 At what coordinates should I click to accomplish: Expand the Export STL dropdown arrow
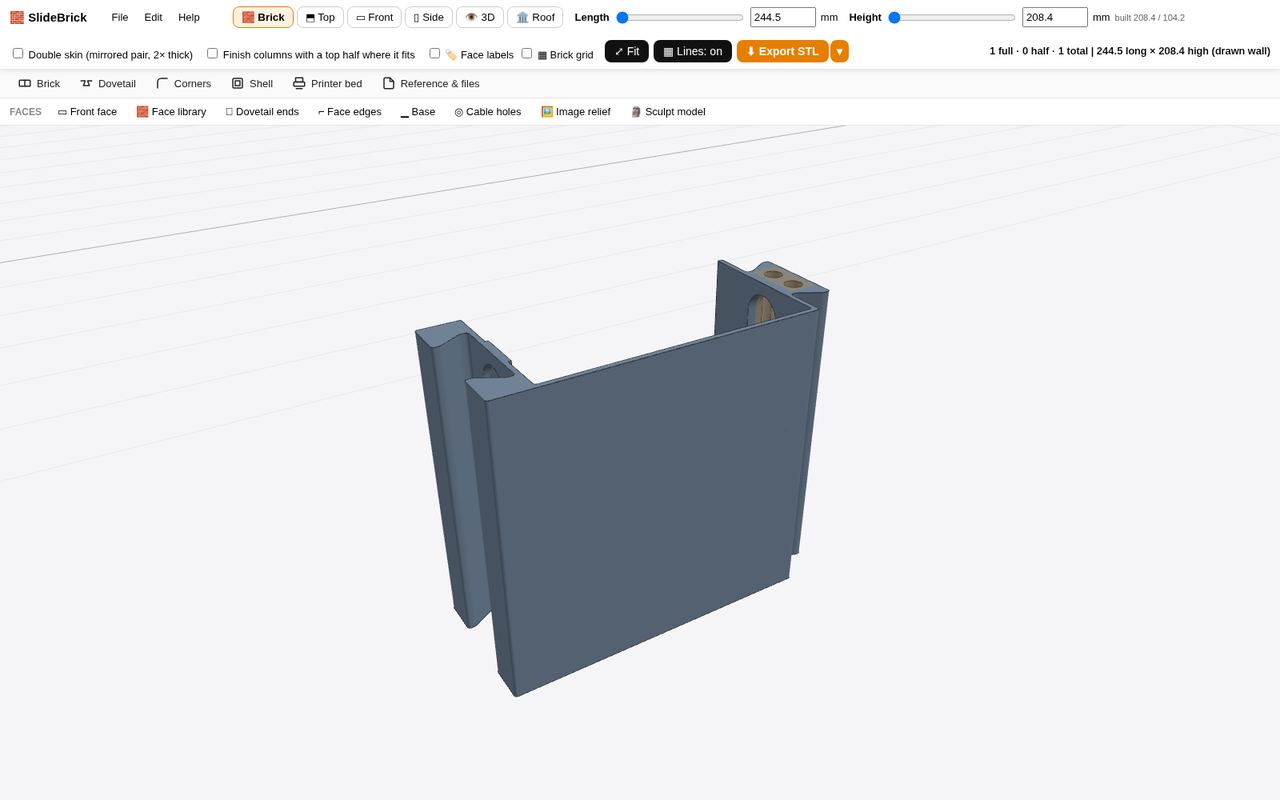tap(839, 51)
